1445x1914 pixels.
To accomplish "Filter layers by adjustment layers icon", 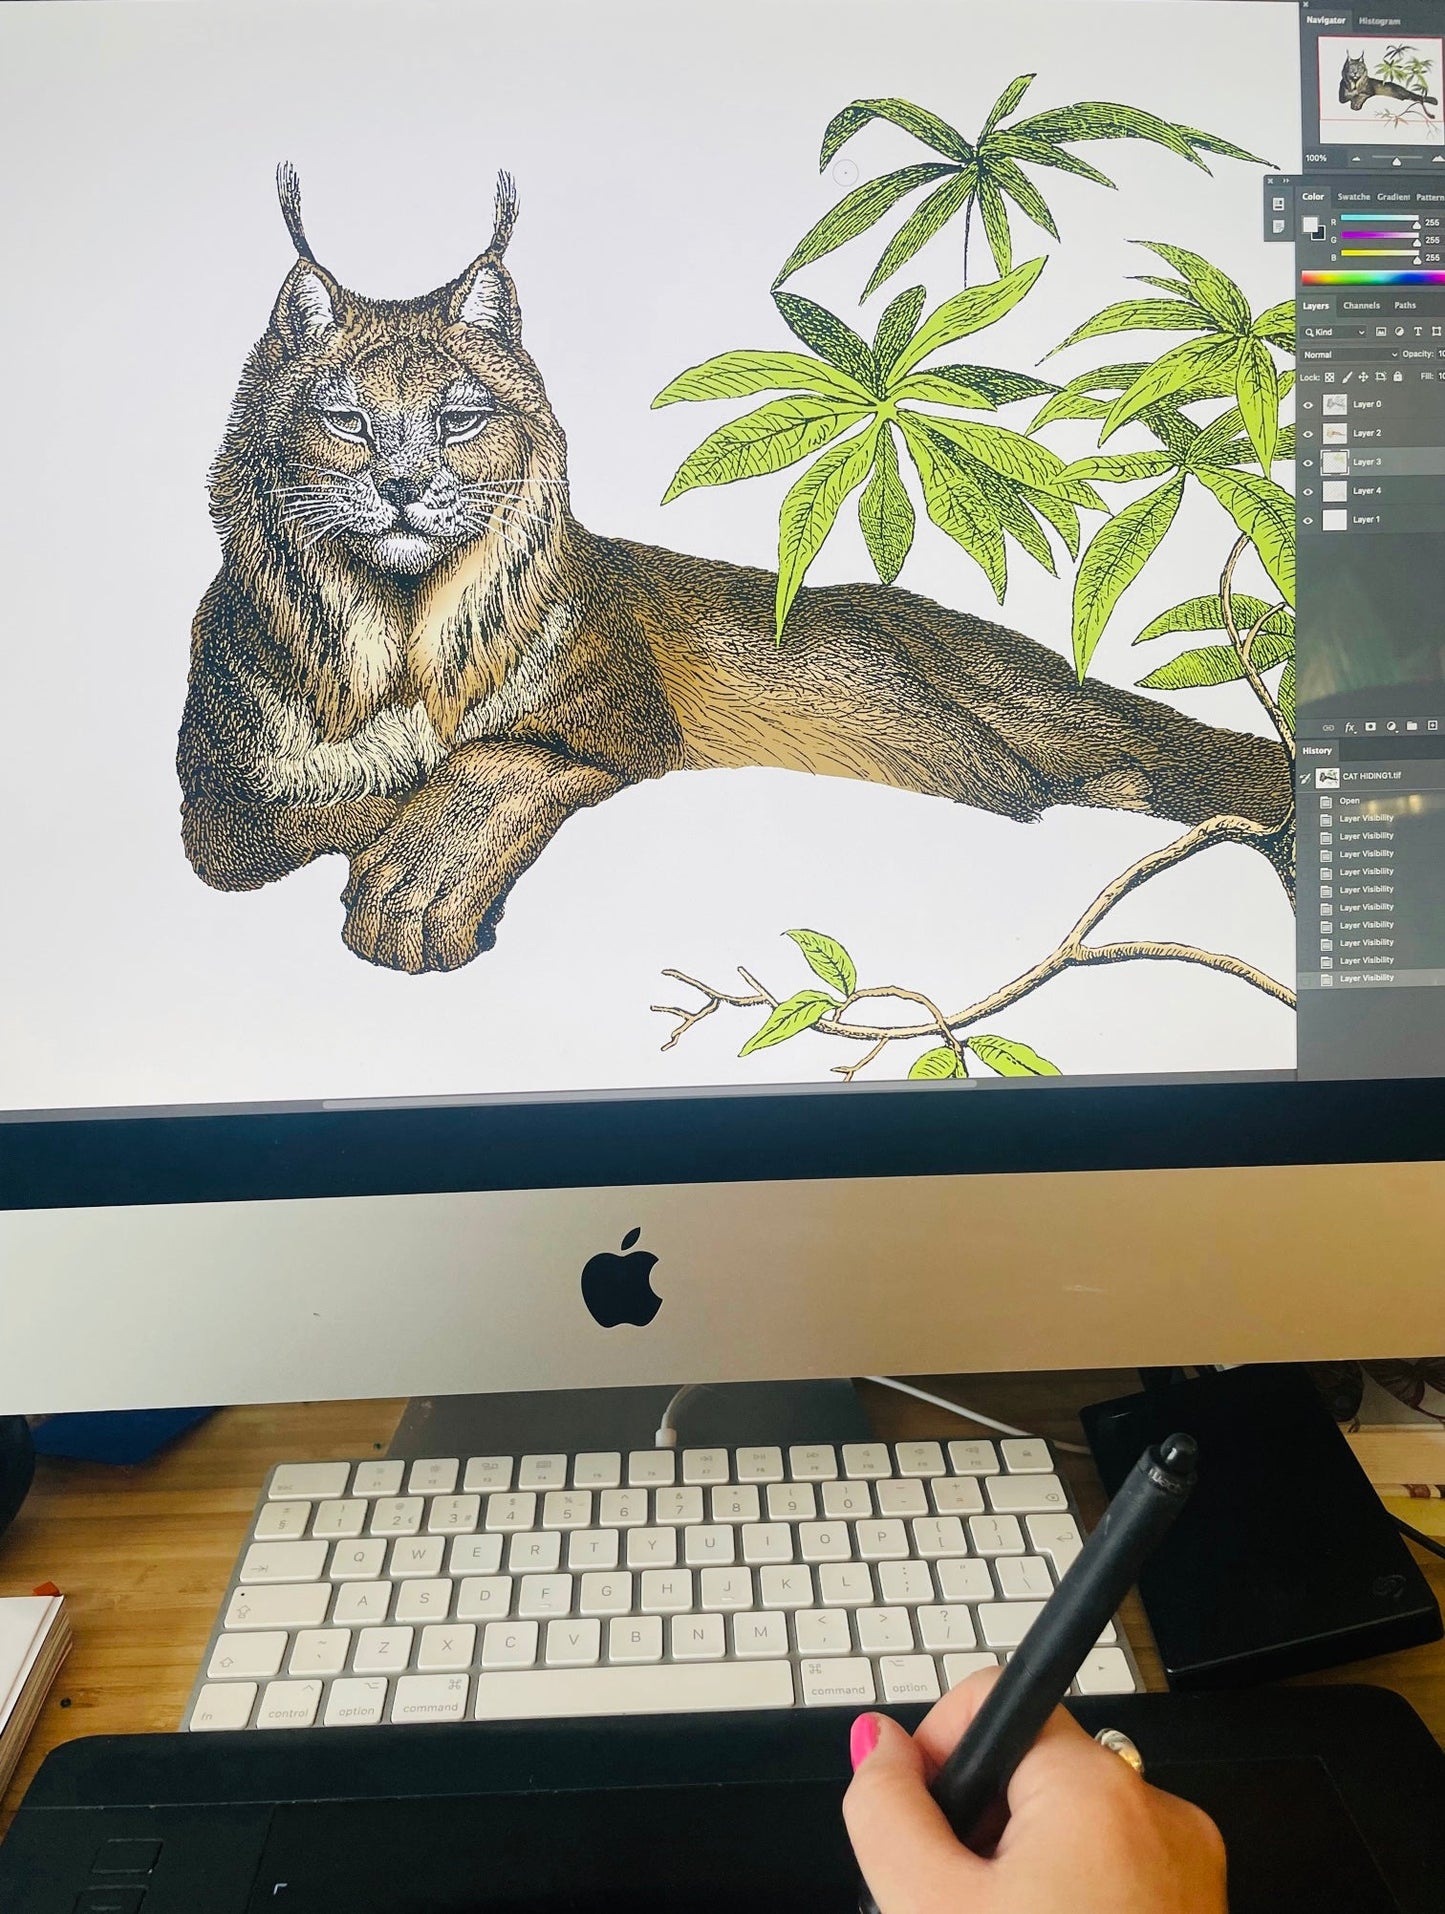I will pyautogui.click(x=1400, y=331).
